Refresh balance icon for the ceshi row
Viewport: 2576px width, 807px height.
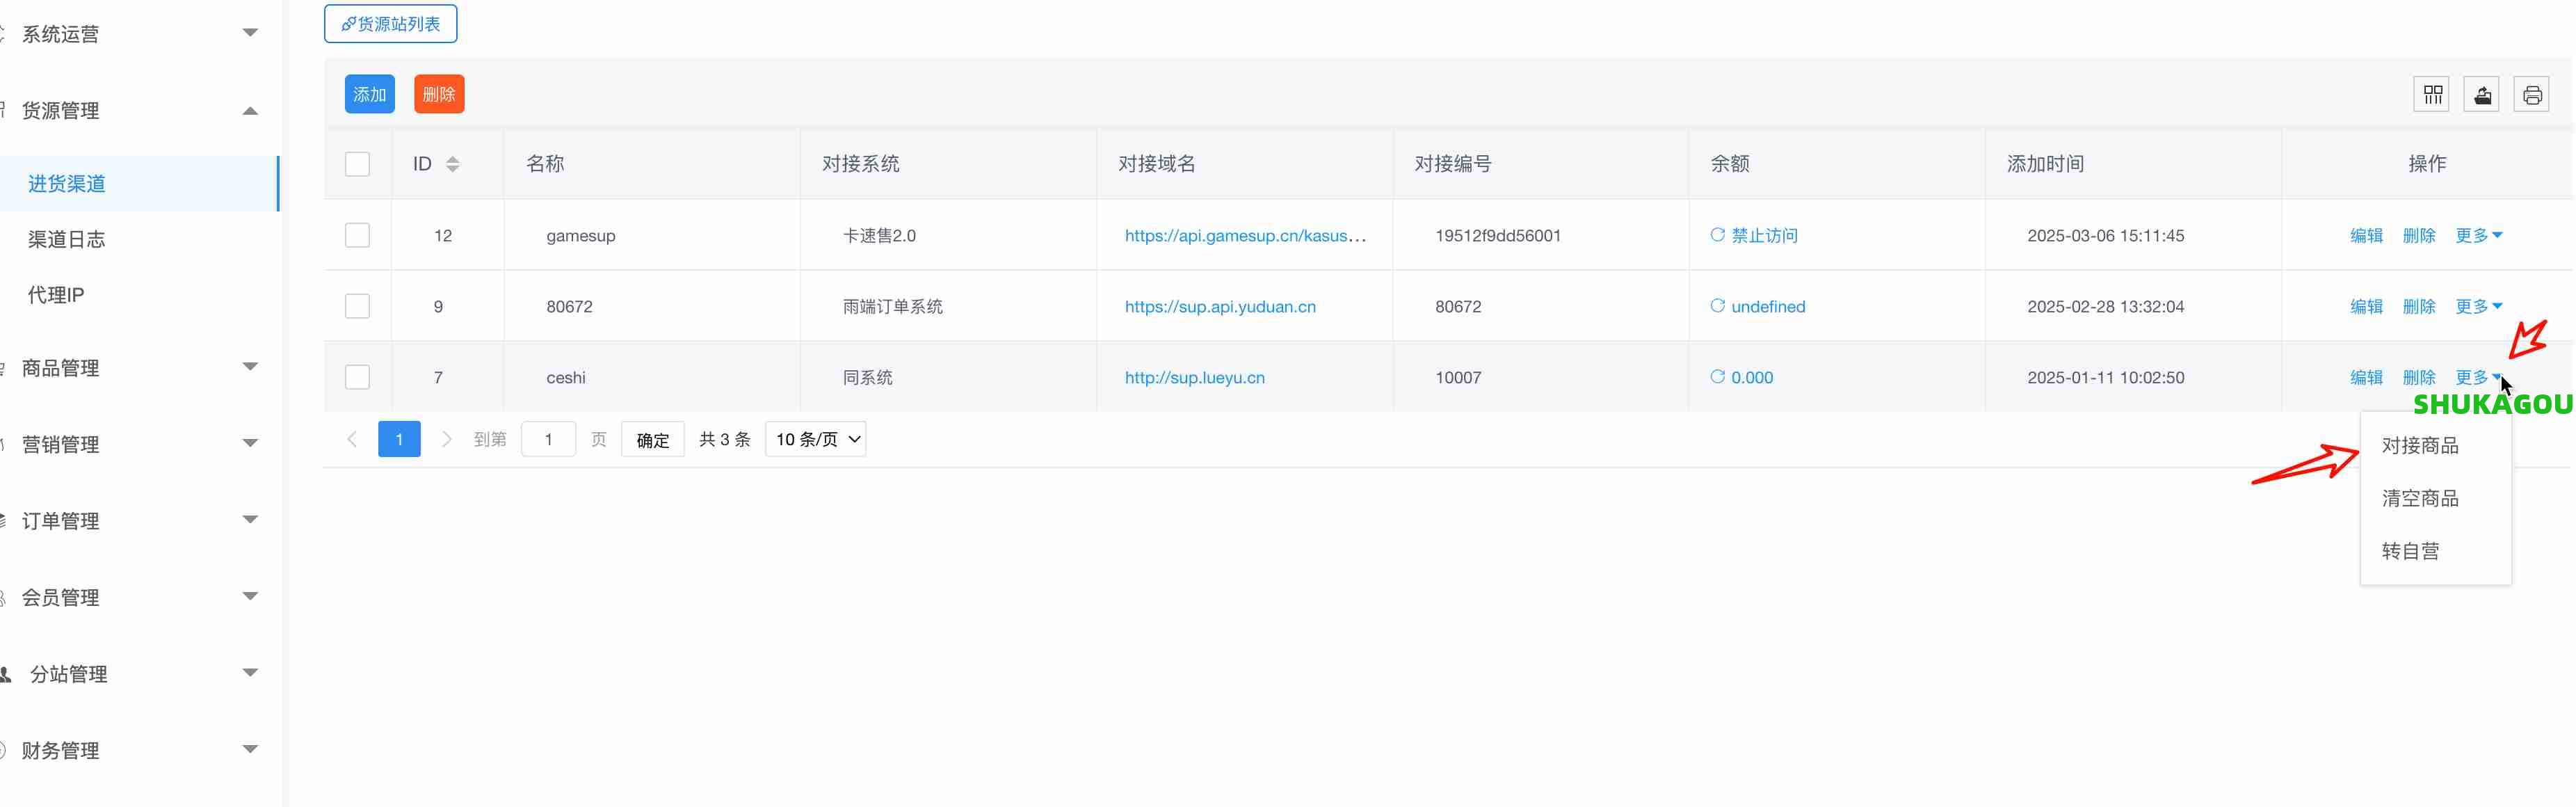[x=1717, y=377]
